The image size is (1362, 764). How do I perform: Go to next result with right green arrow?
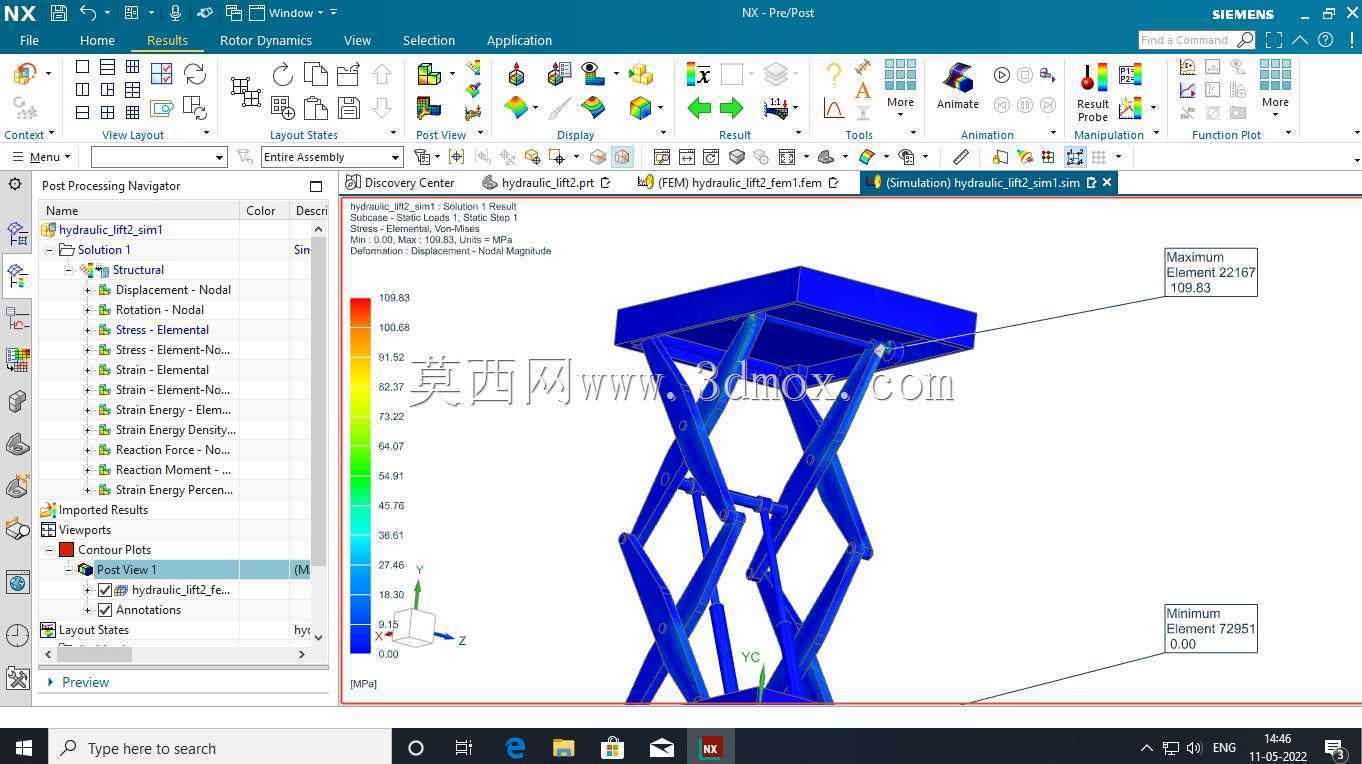point(732,107)
